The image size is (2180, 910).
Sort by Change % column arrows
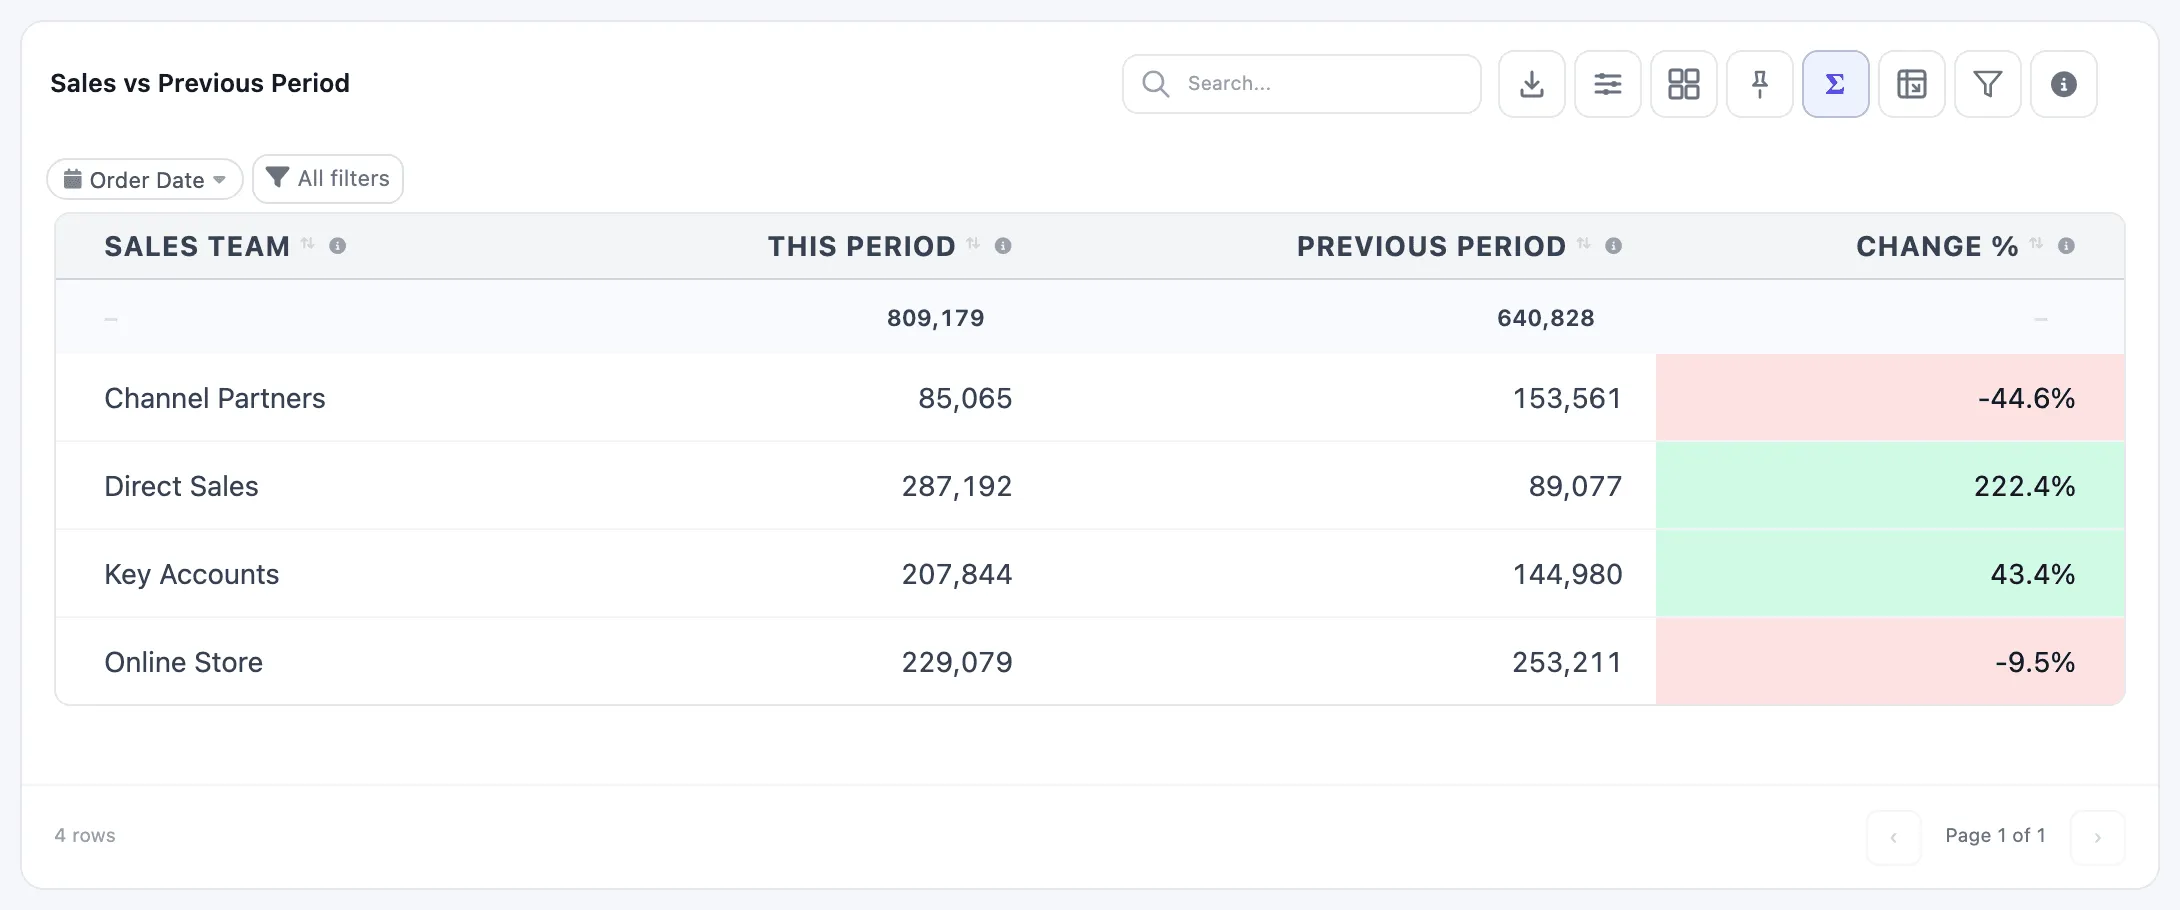point(2036,244)
